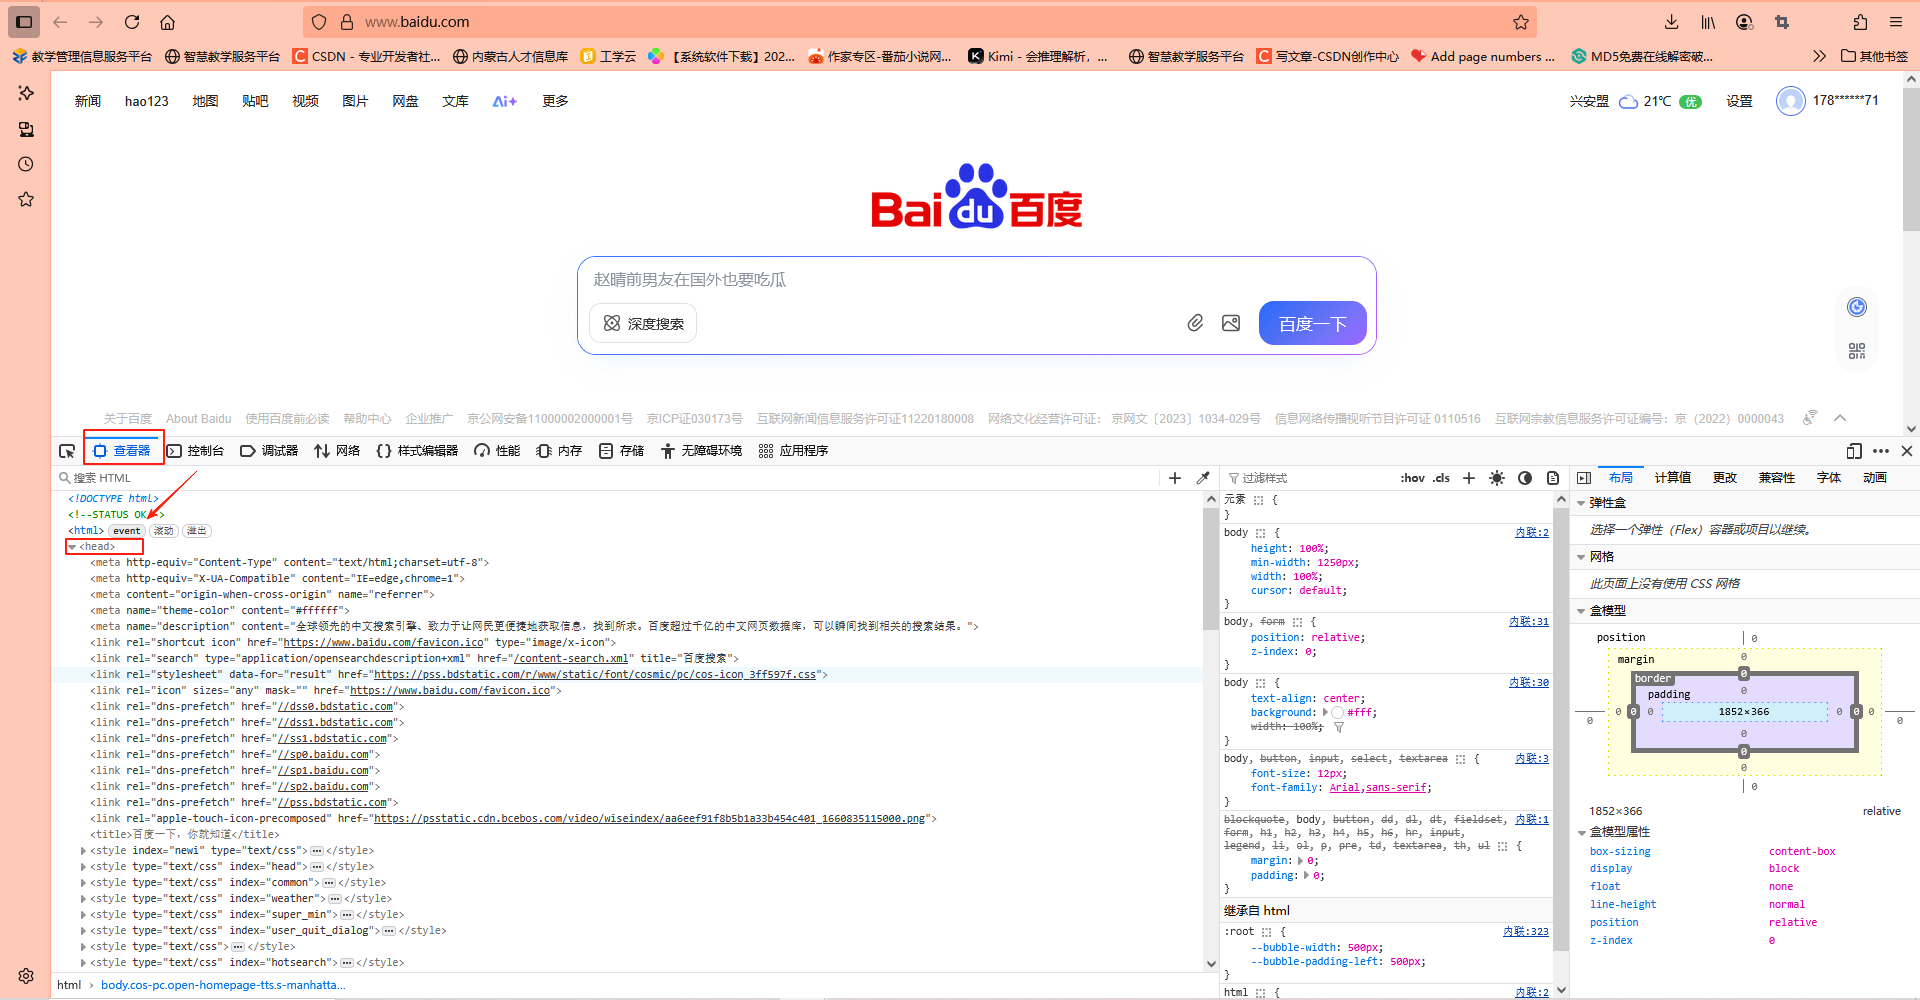Click attachment paperclip icon in Baidu search box

coord(1195,323)
